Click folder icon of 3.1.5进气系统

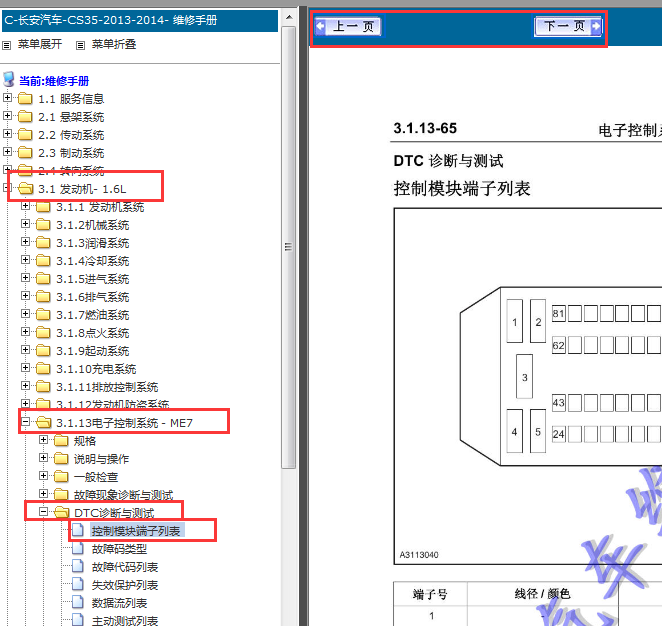[43, 278]
